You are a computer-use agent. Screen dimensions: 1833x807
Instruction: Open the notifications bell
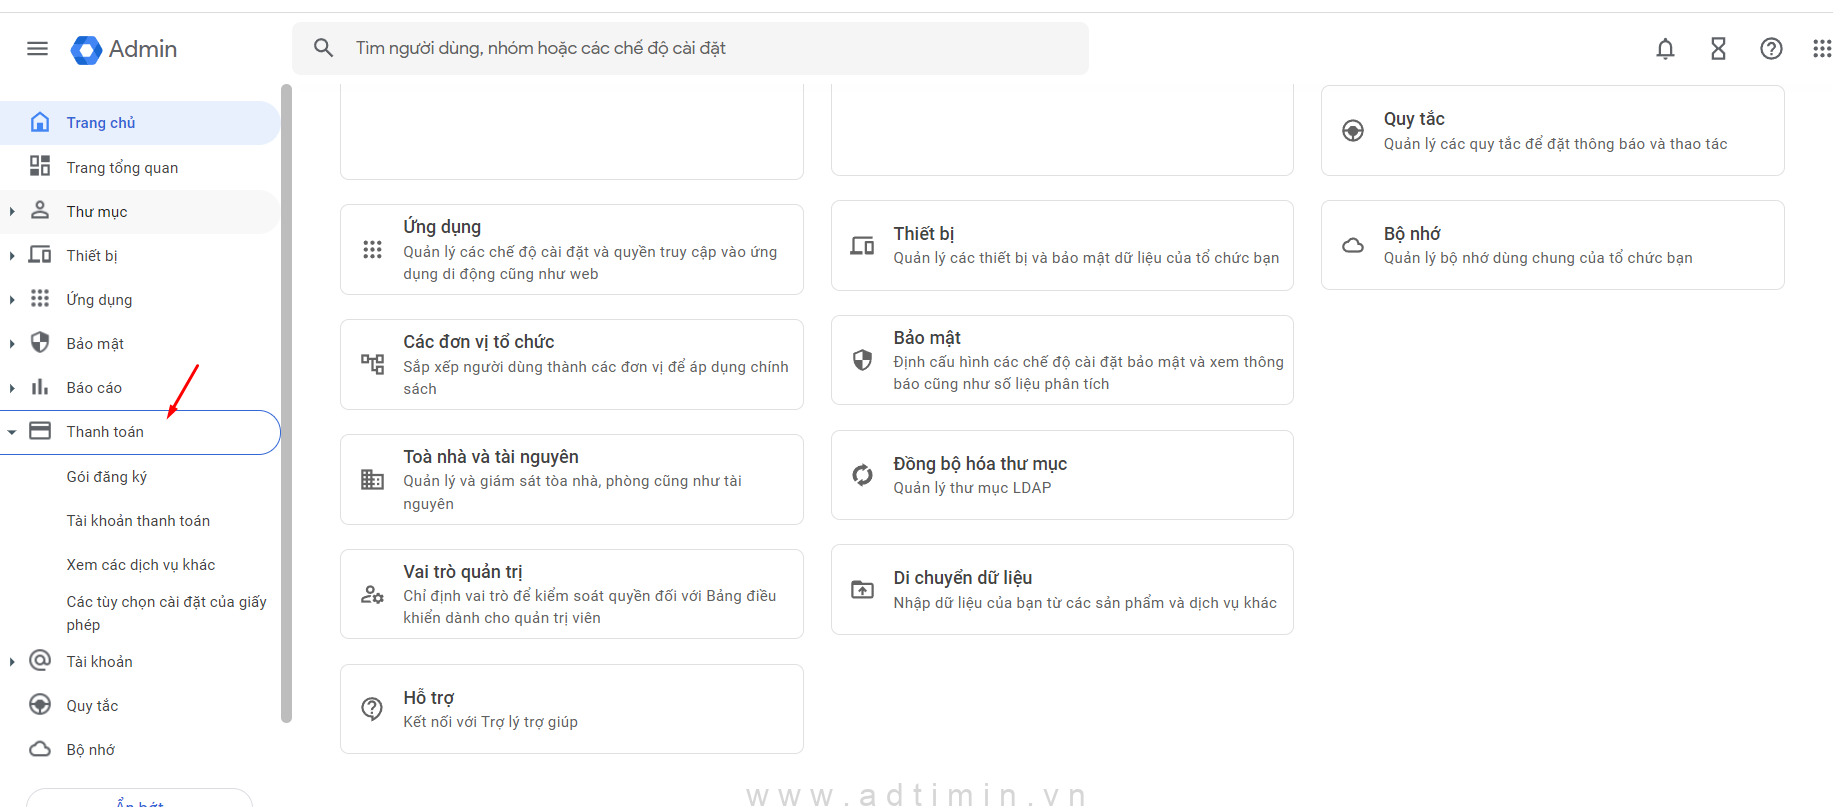1665,48
